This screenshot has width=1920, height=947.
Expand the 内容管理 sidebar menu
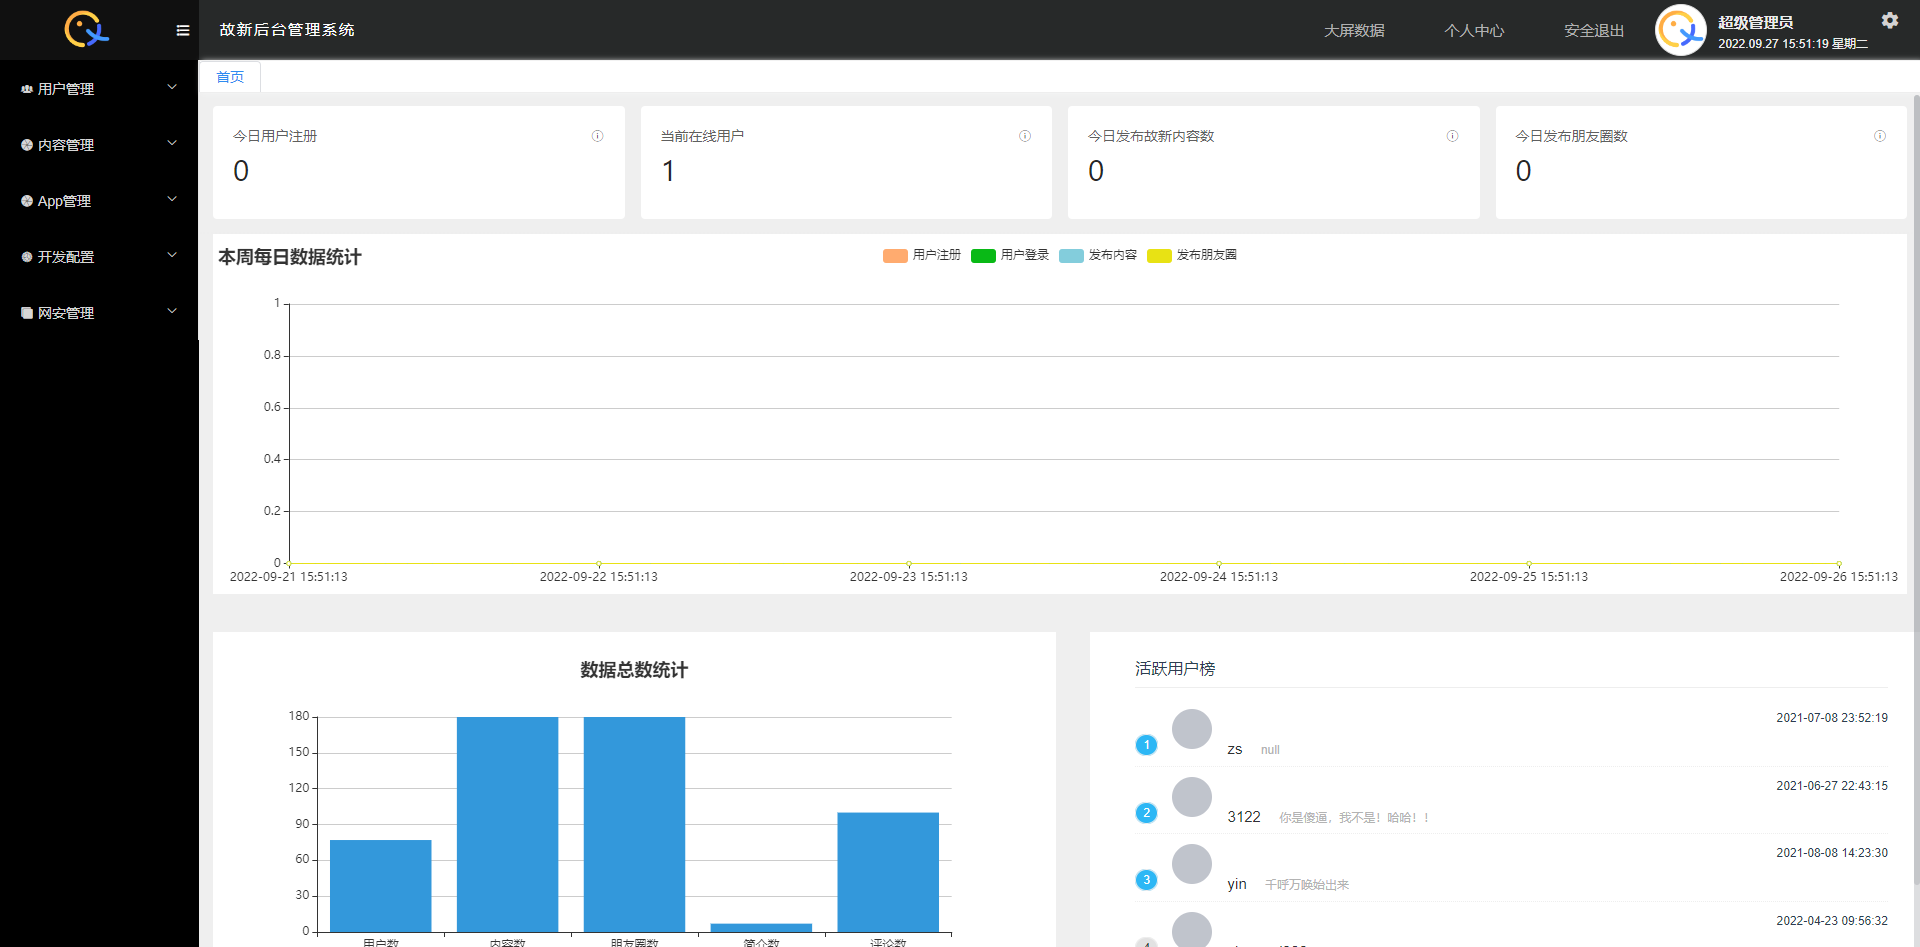pos(98,145)
